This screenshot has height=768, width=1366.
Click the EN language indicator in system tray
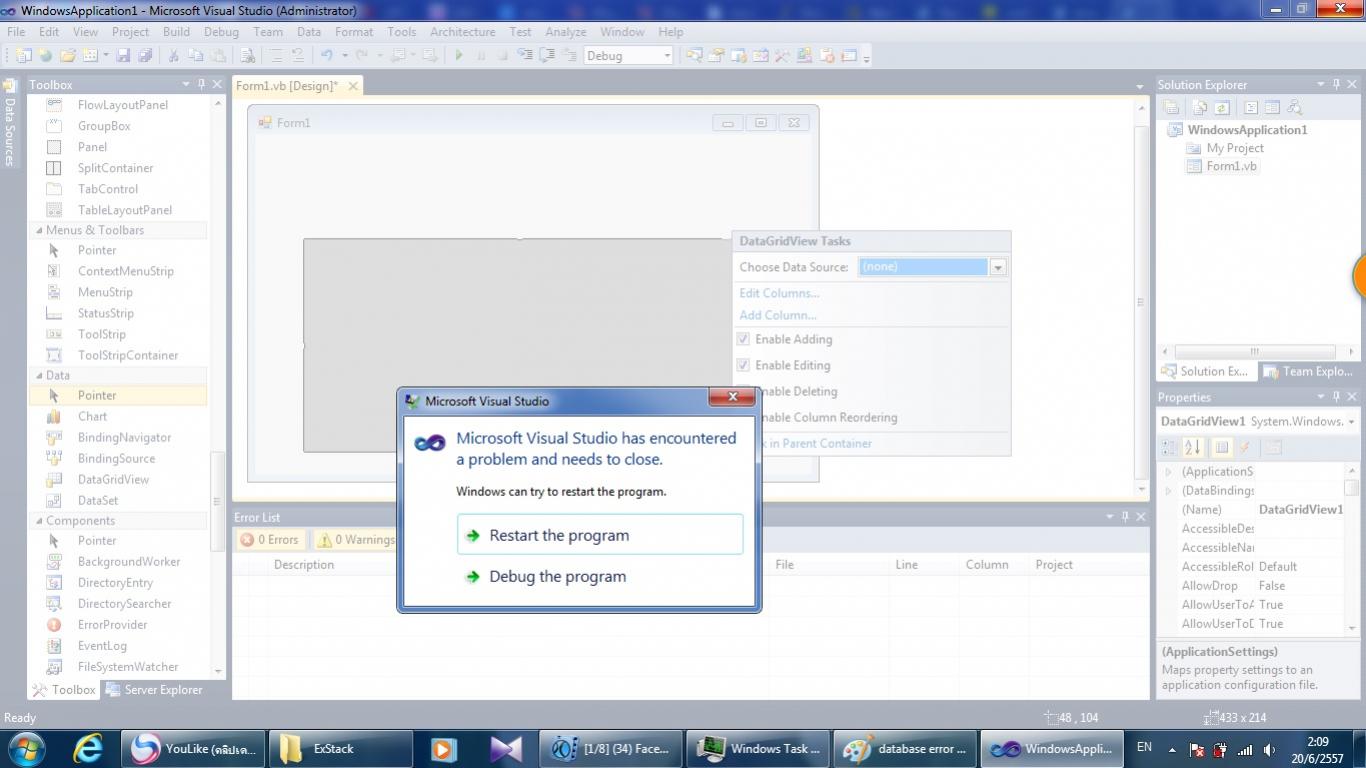pyautogui.click(x=1144, y=747)
